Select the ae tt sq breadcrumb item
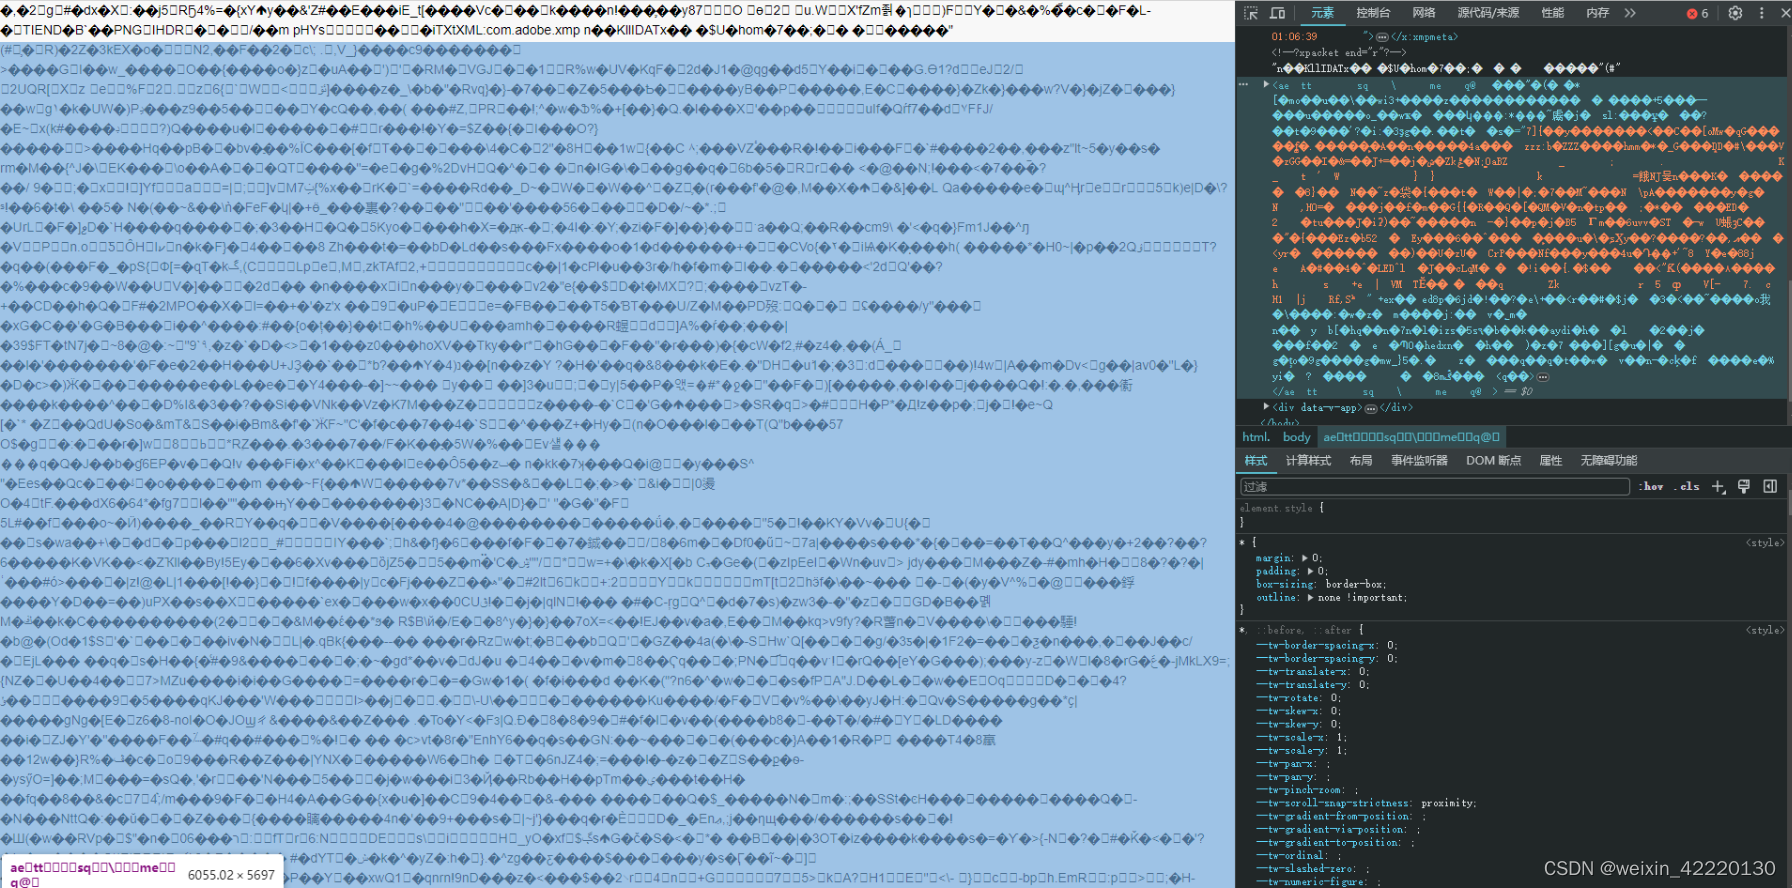The image size is (1792, 888). pos(1411,437)
